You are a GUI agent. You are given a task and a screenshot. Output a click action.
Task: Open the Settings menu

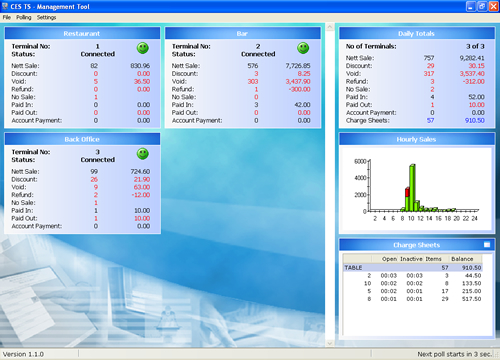point(46,17)
